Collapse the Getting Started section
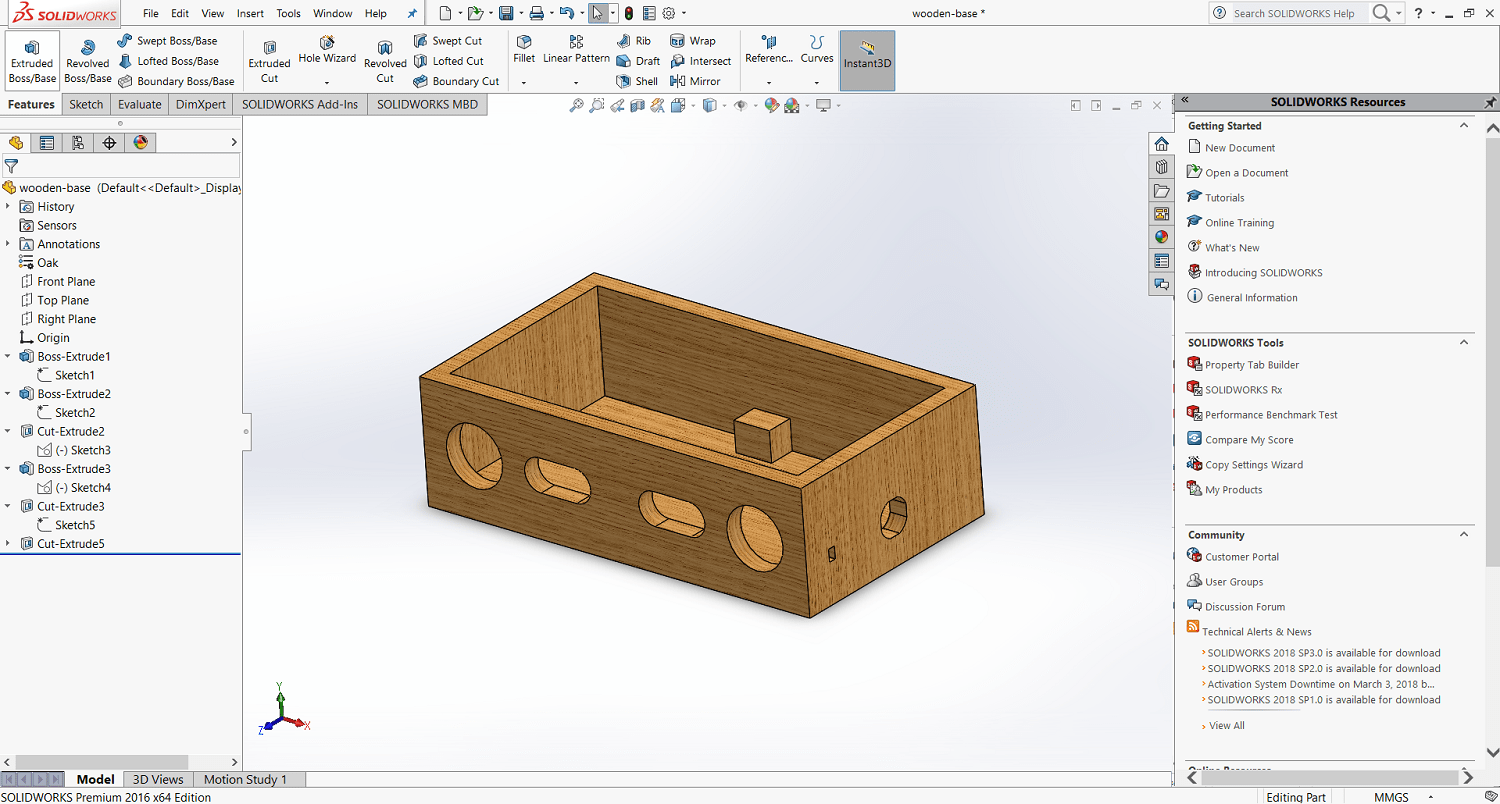The width and height of the screenshot is (1500, 804). point(1464,126)
